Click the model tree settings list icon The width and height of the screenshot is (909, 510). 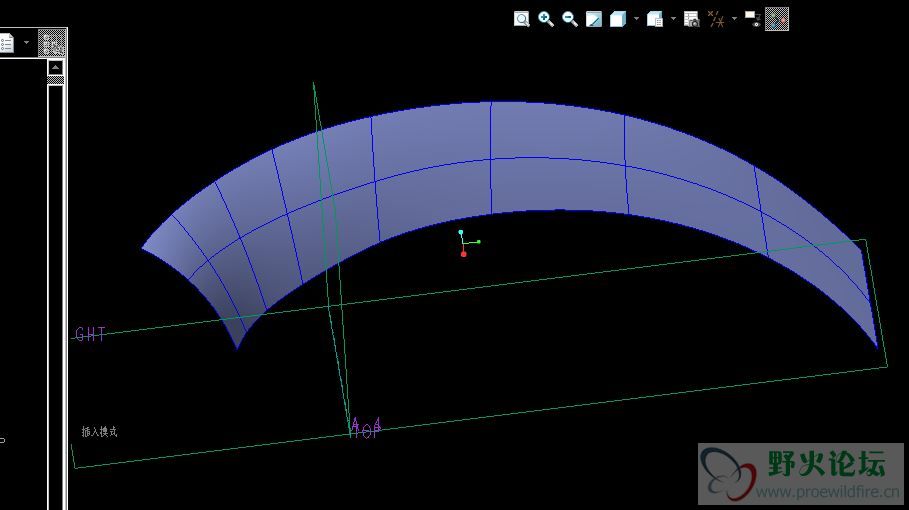tap(6, 43)
